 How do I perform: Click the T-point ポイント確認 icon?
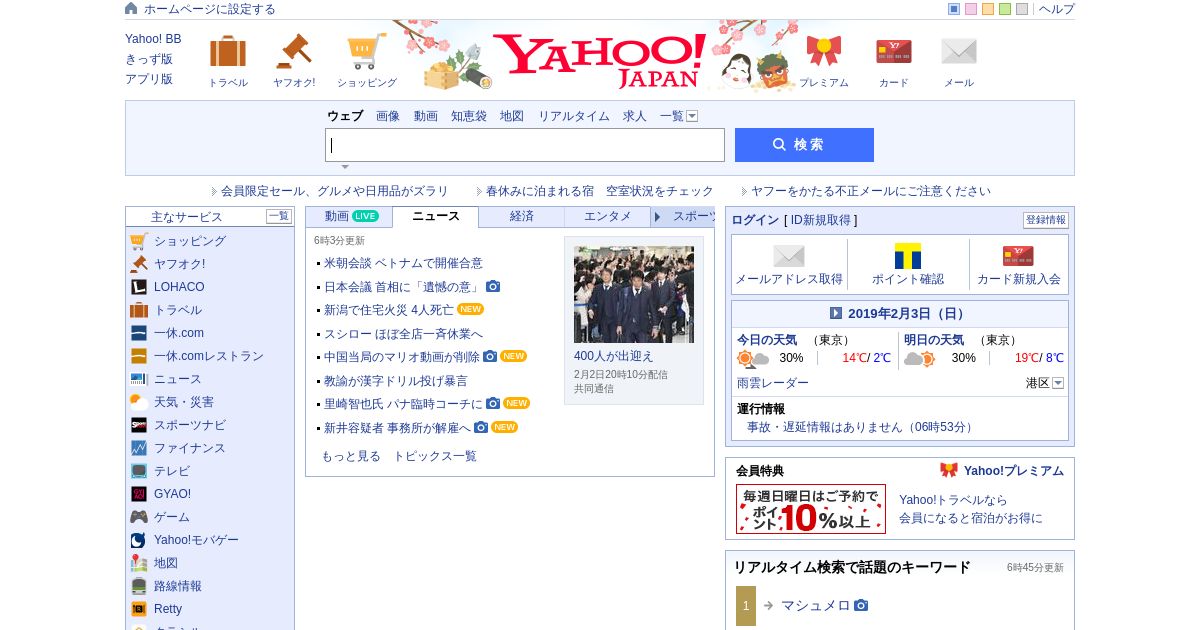(x=908, y=256)
